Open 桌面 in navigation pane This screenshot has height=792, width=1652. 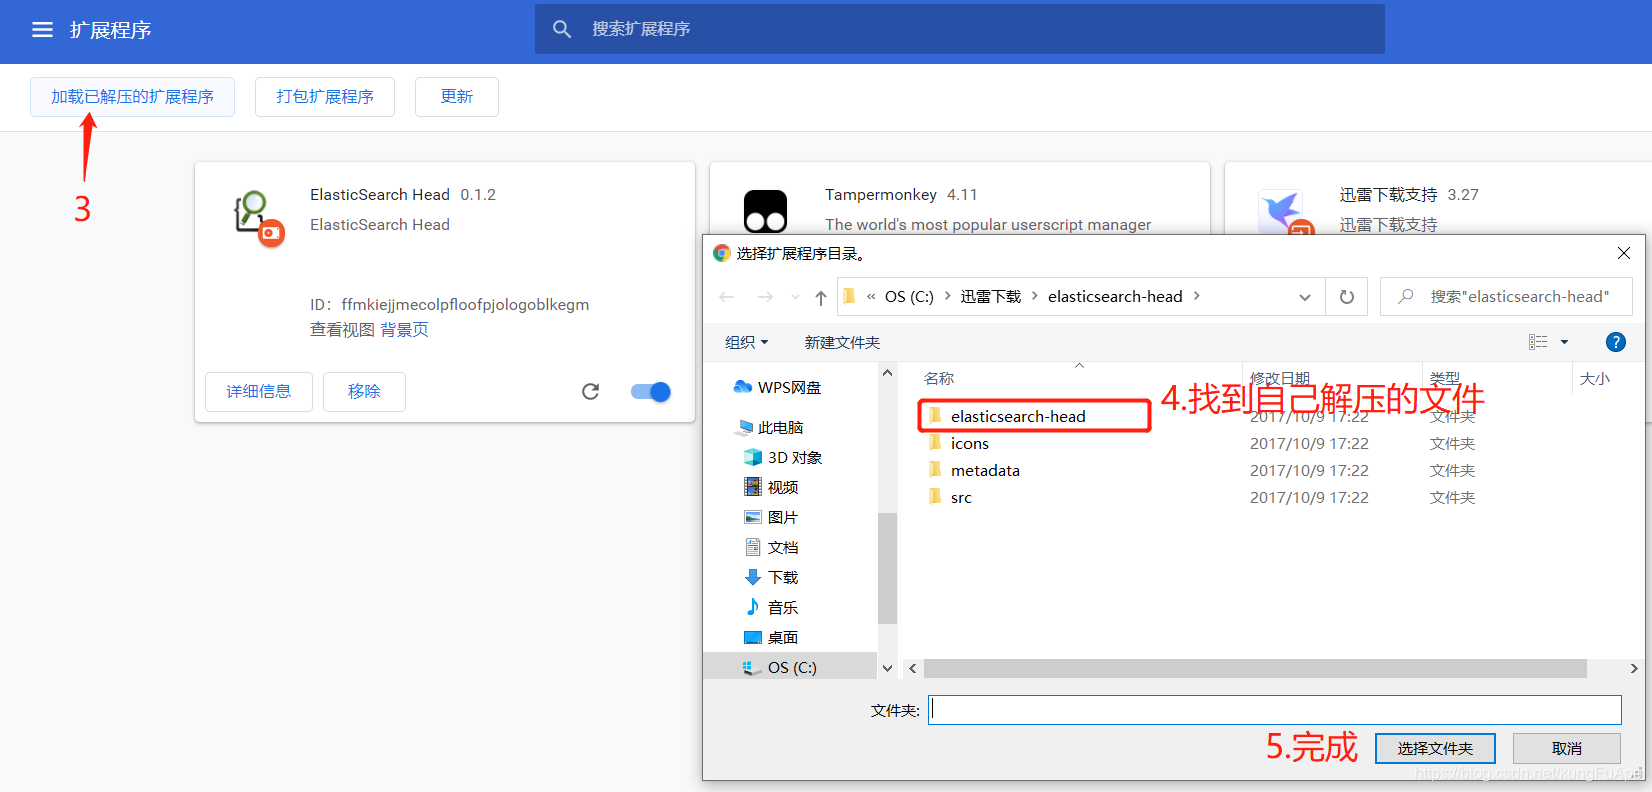pos(771,638)
